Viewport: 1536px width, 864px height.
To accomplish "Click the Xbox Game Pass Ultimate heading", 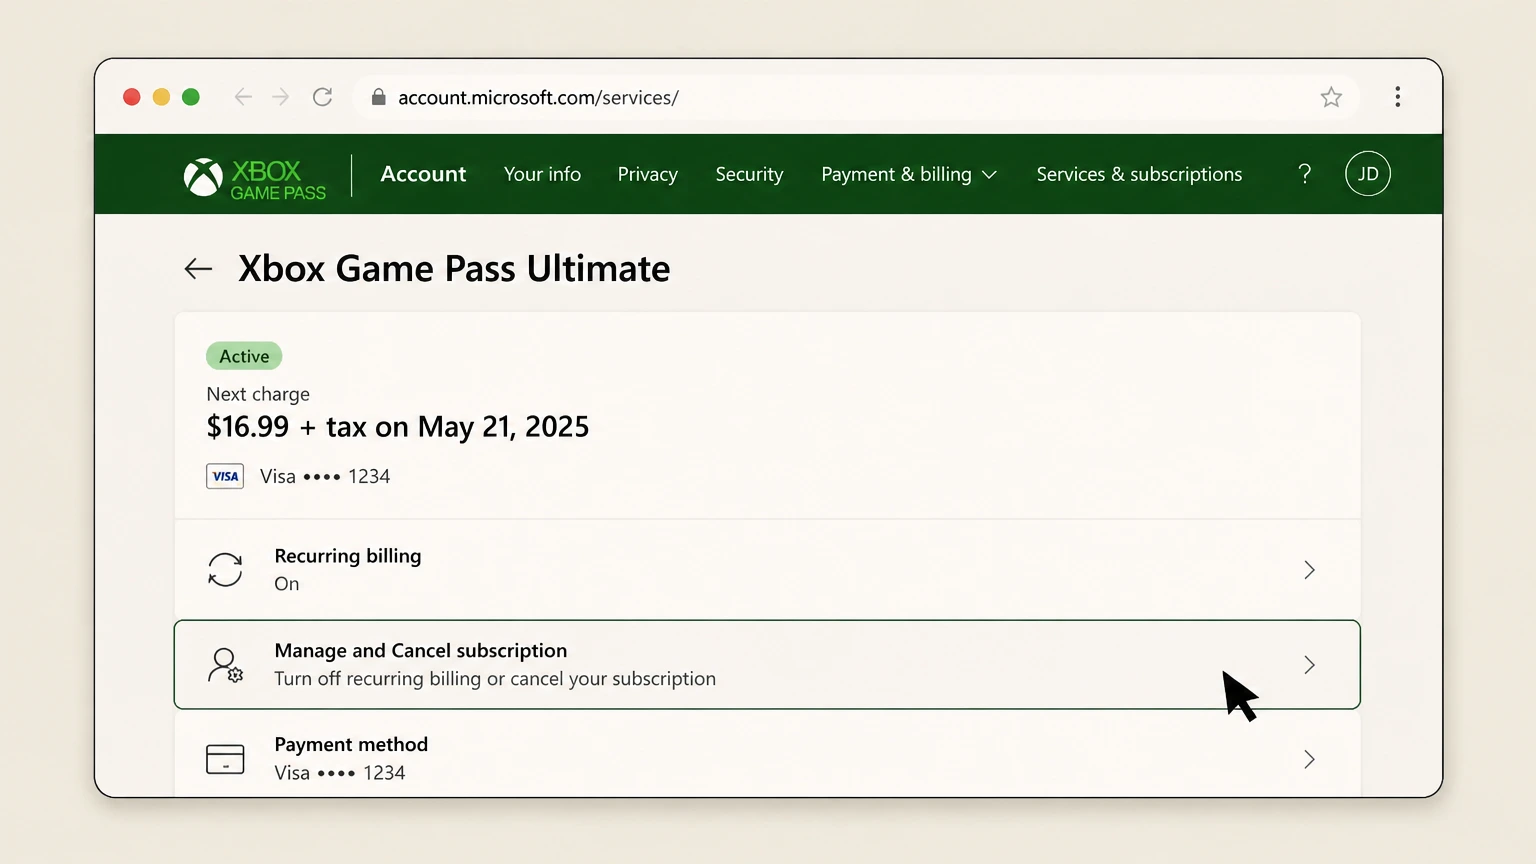I will tap(454, 268).
